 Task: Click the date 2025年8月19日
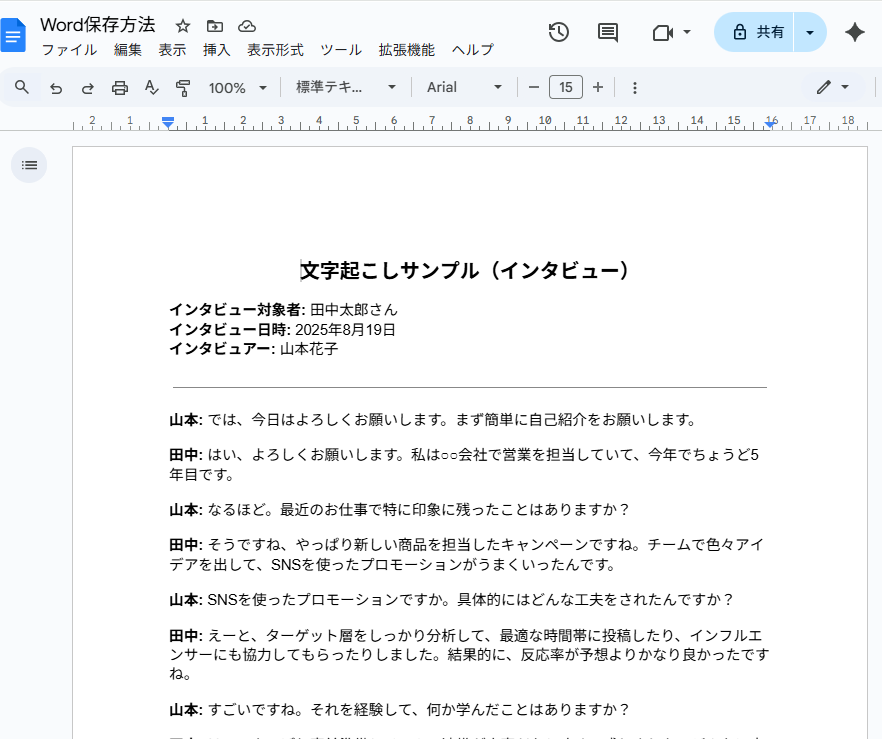point(345,330)
